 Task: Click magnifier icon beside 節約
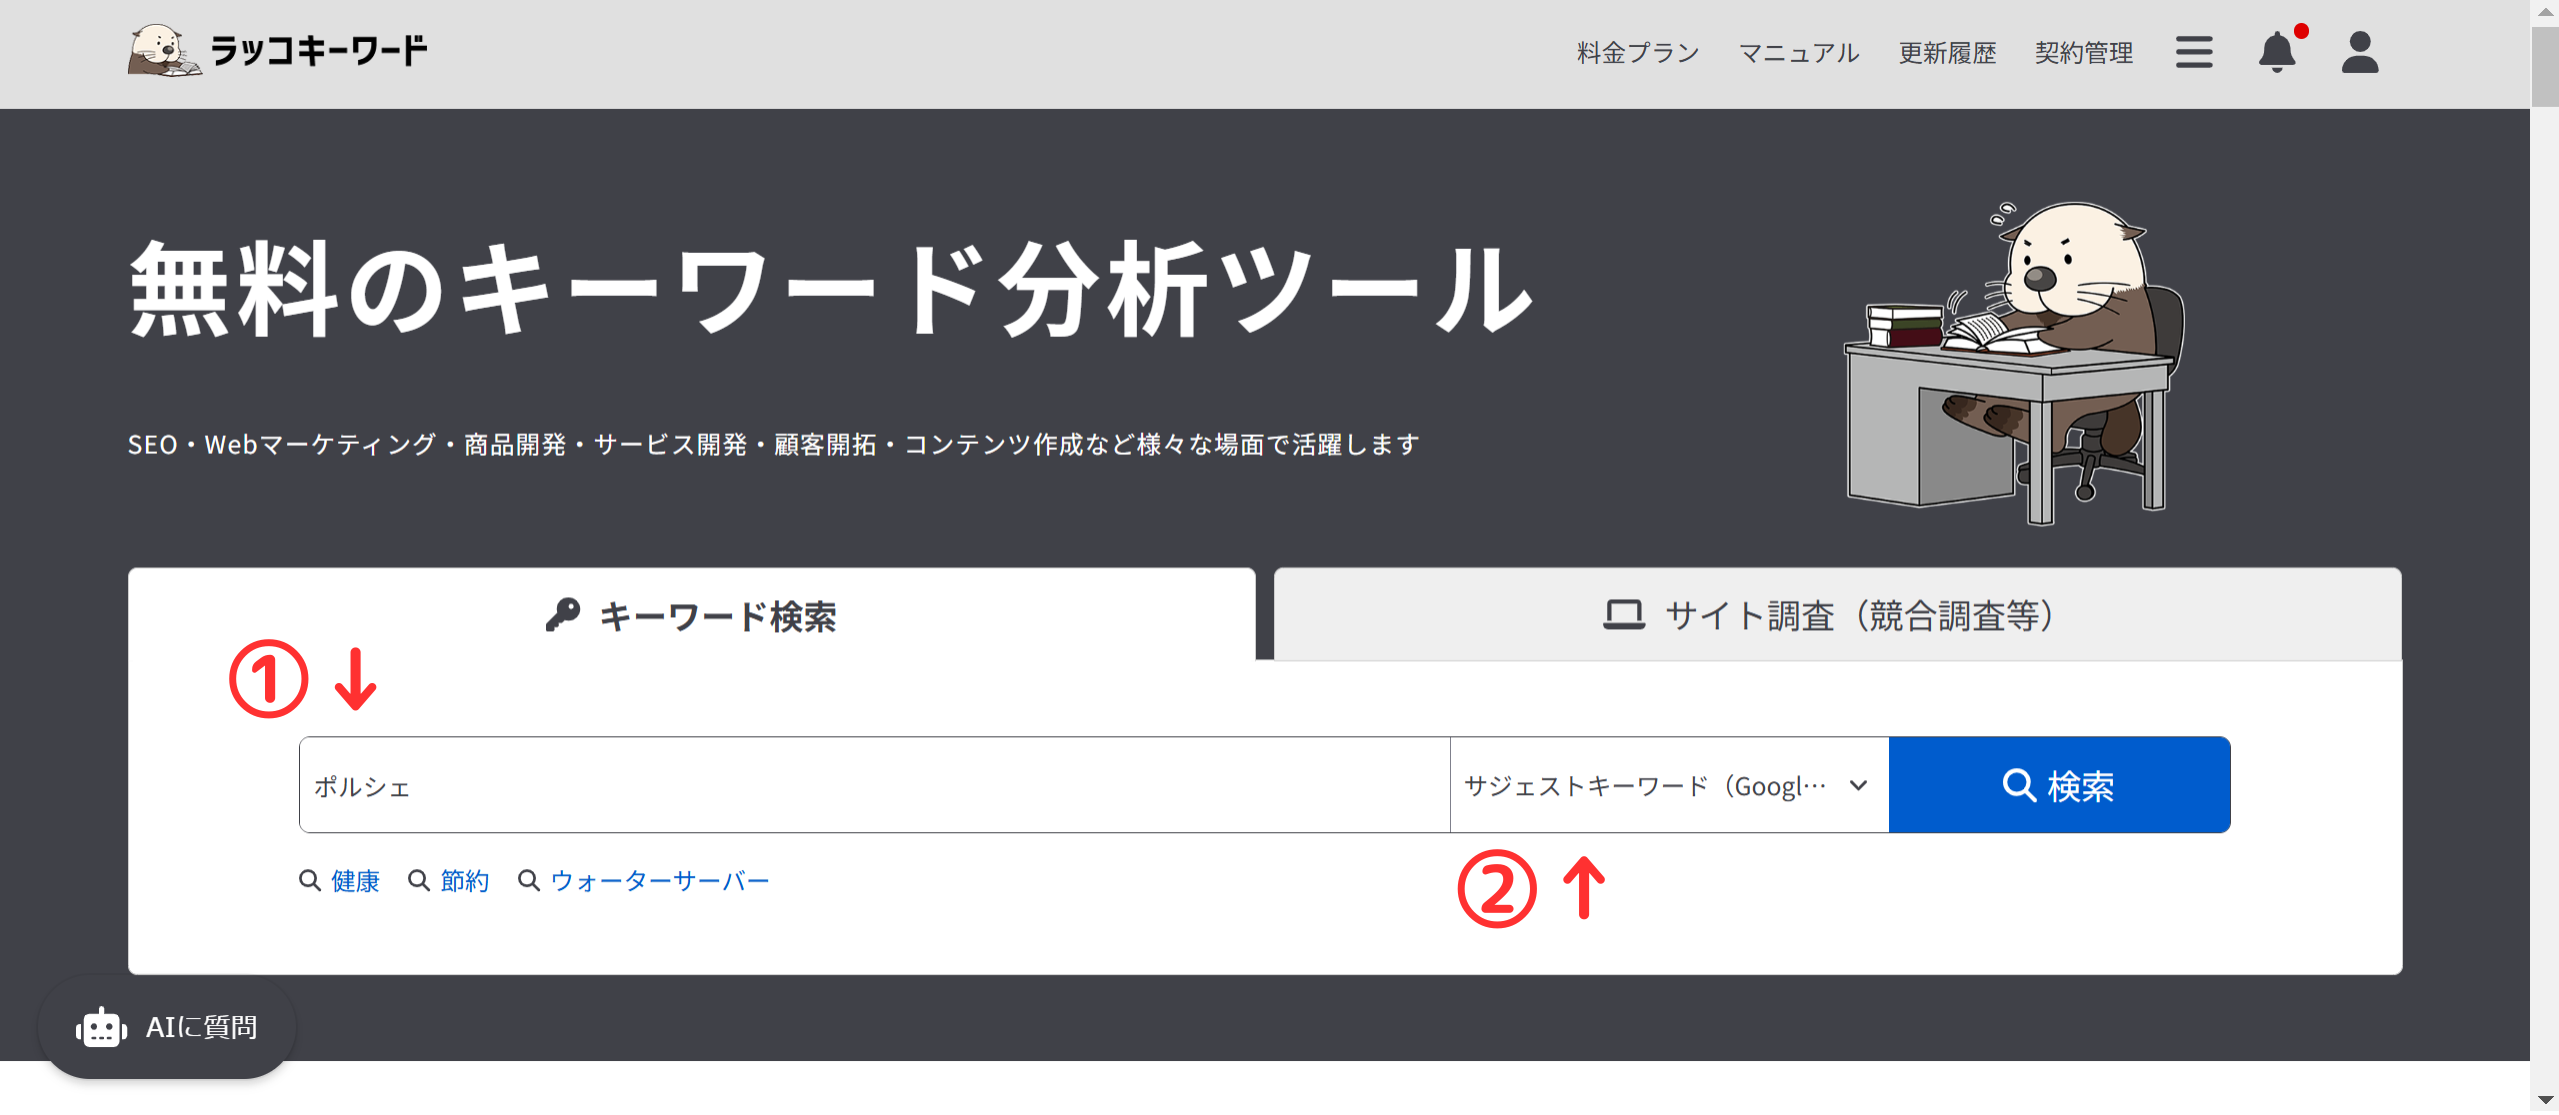419,881
